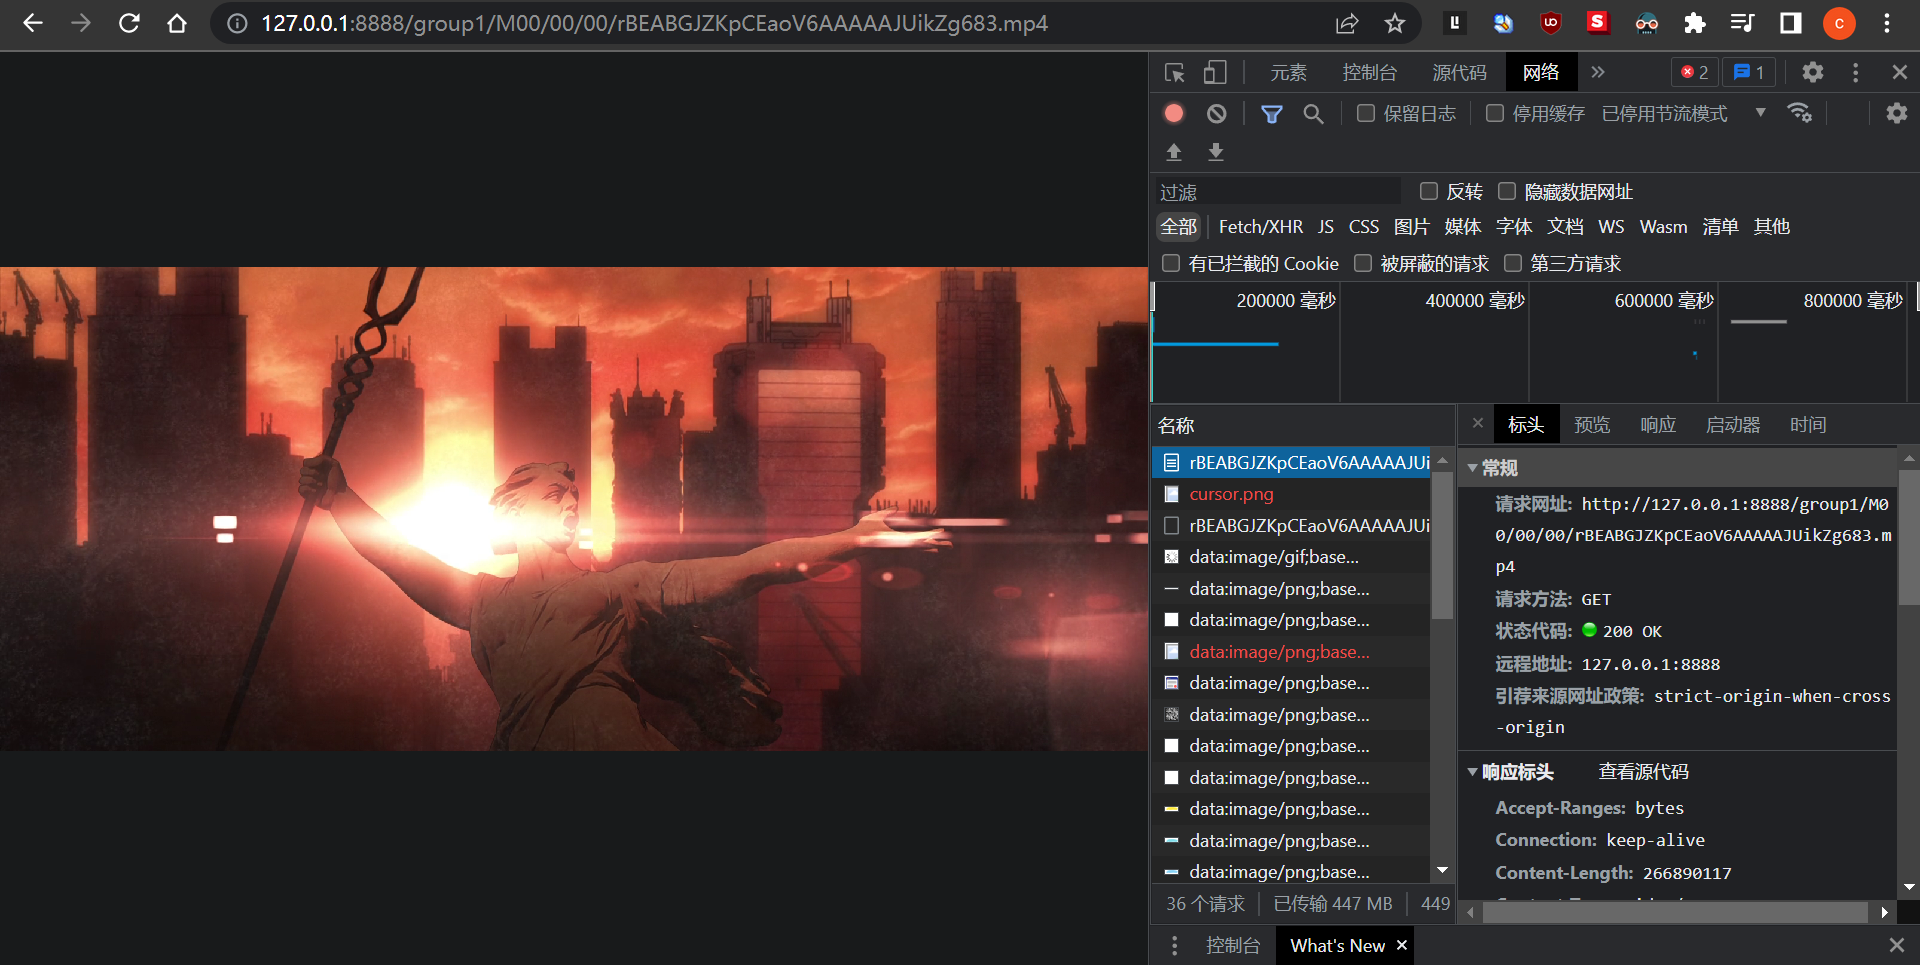
Task: Switch to the 元素 tab
Action: 1288,72
